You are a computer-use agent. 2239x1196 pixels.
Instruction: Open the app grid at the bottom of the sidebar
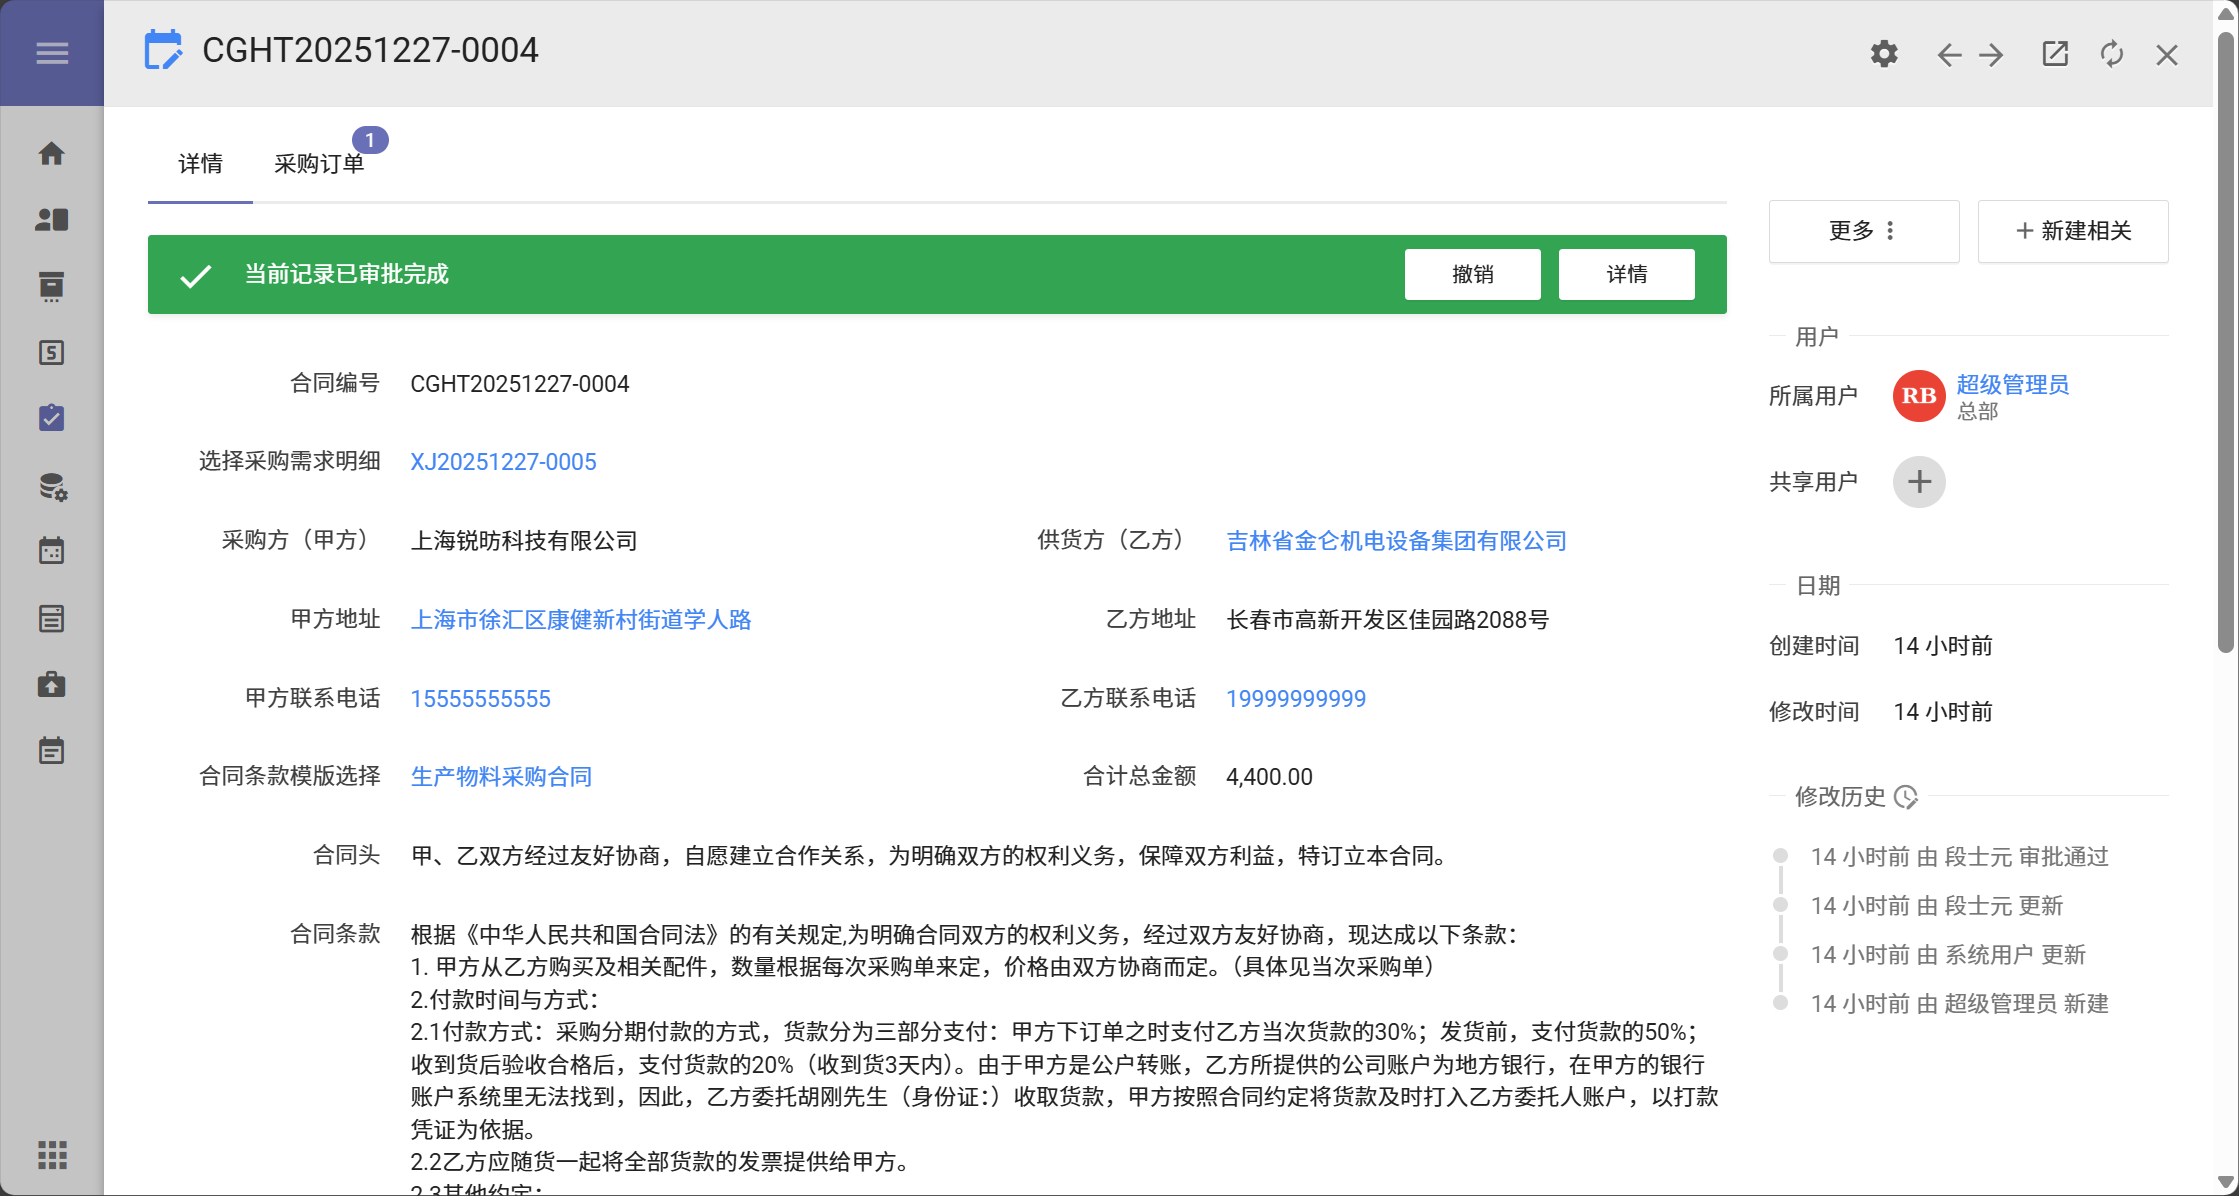click(52, 1155)
